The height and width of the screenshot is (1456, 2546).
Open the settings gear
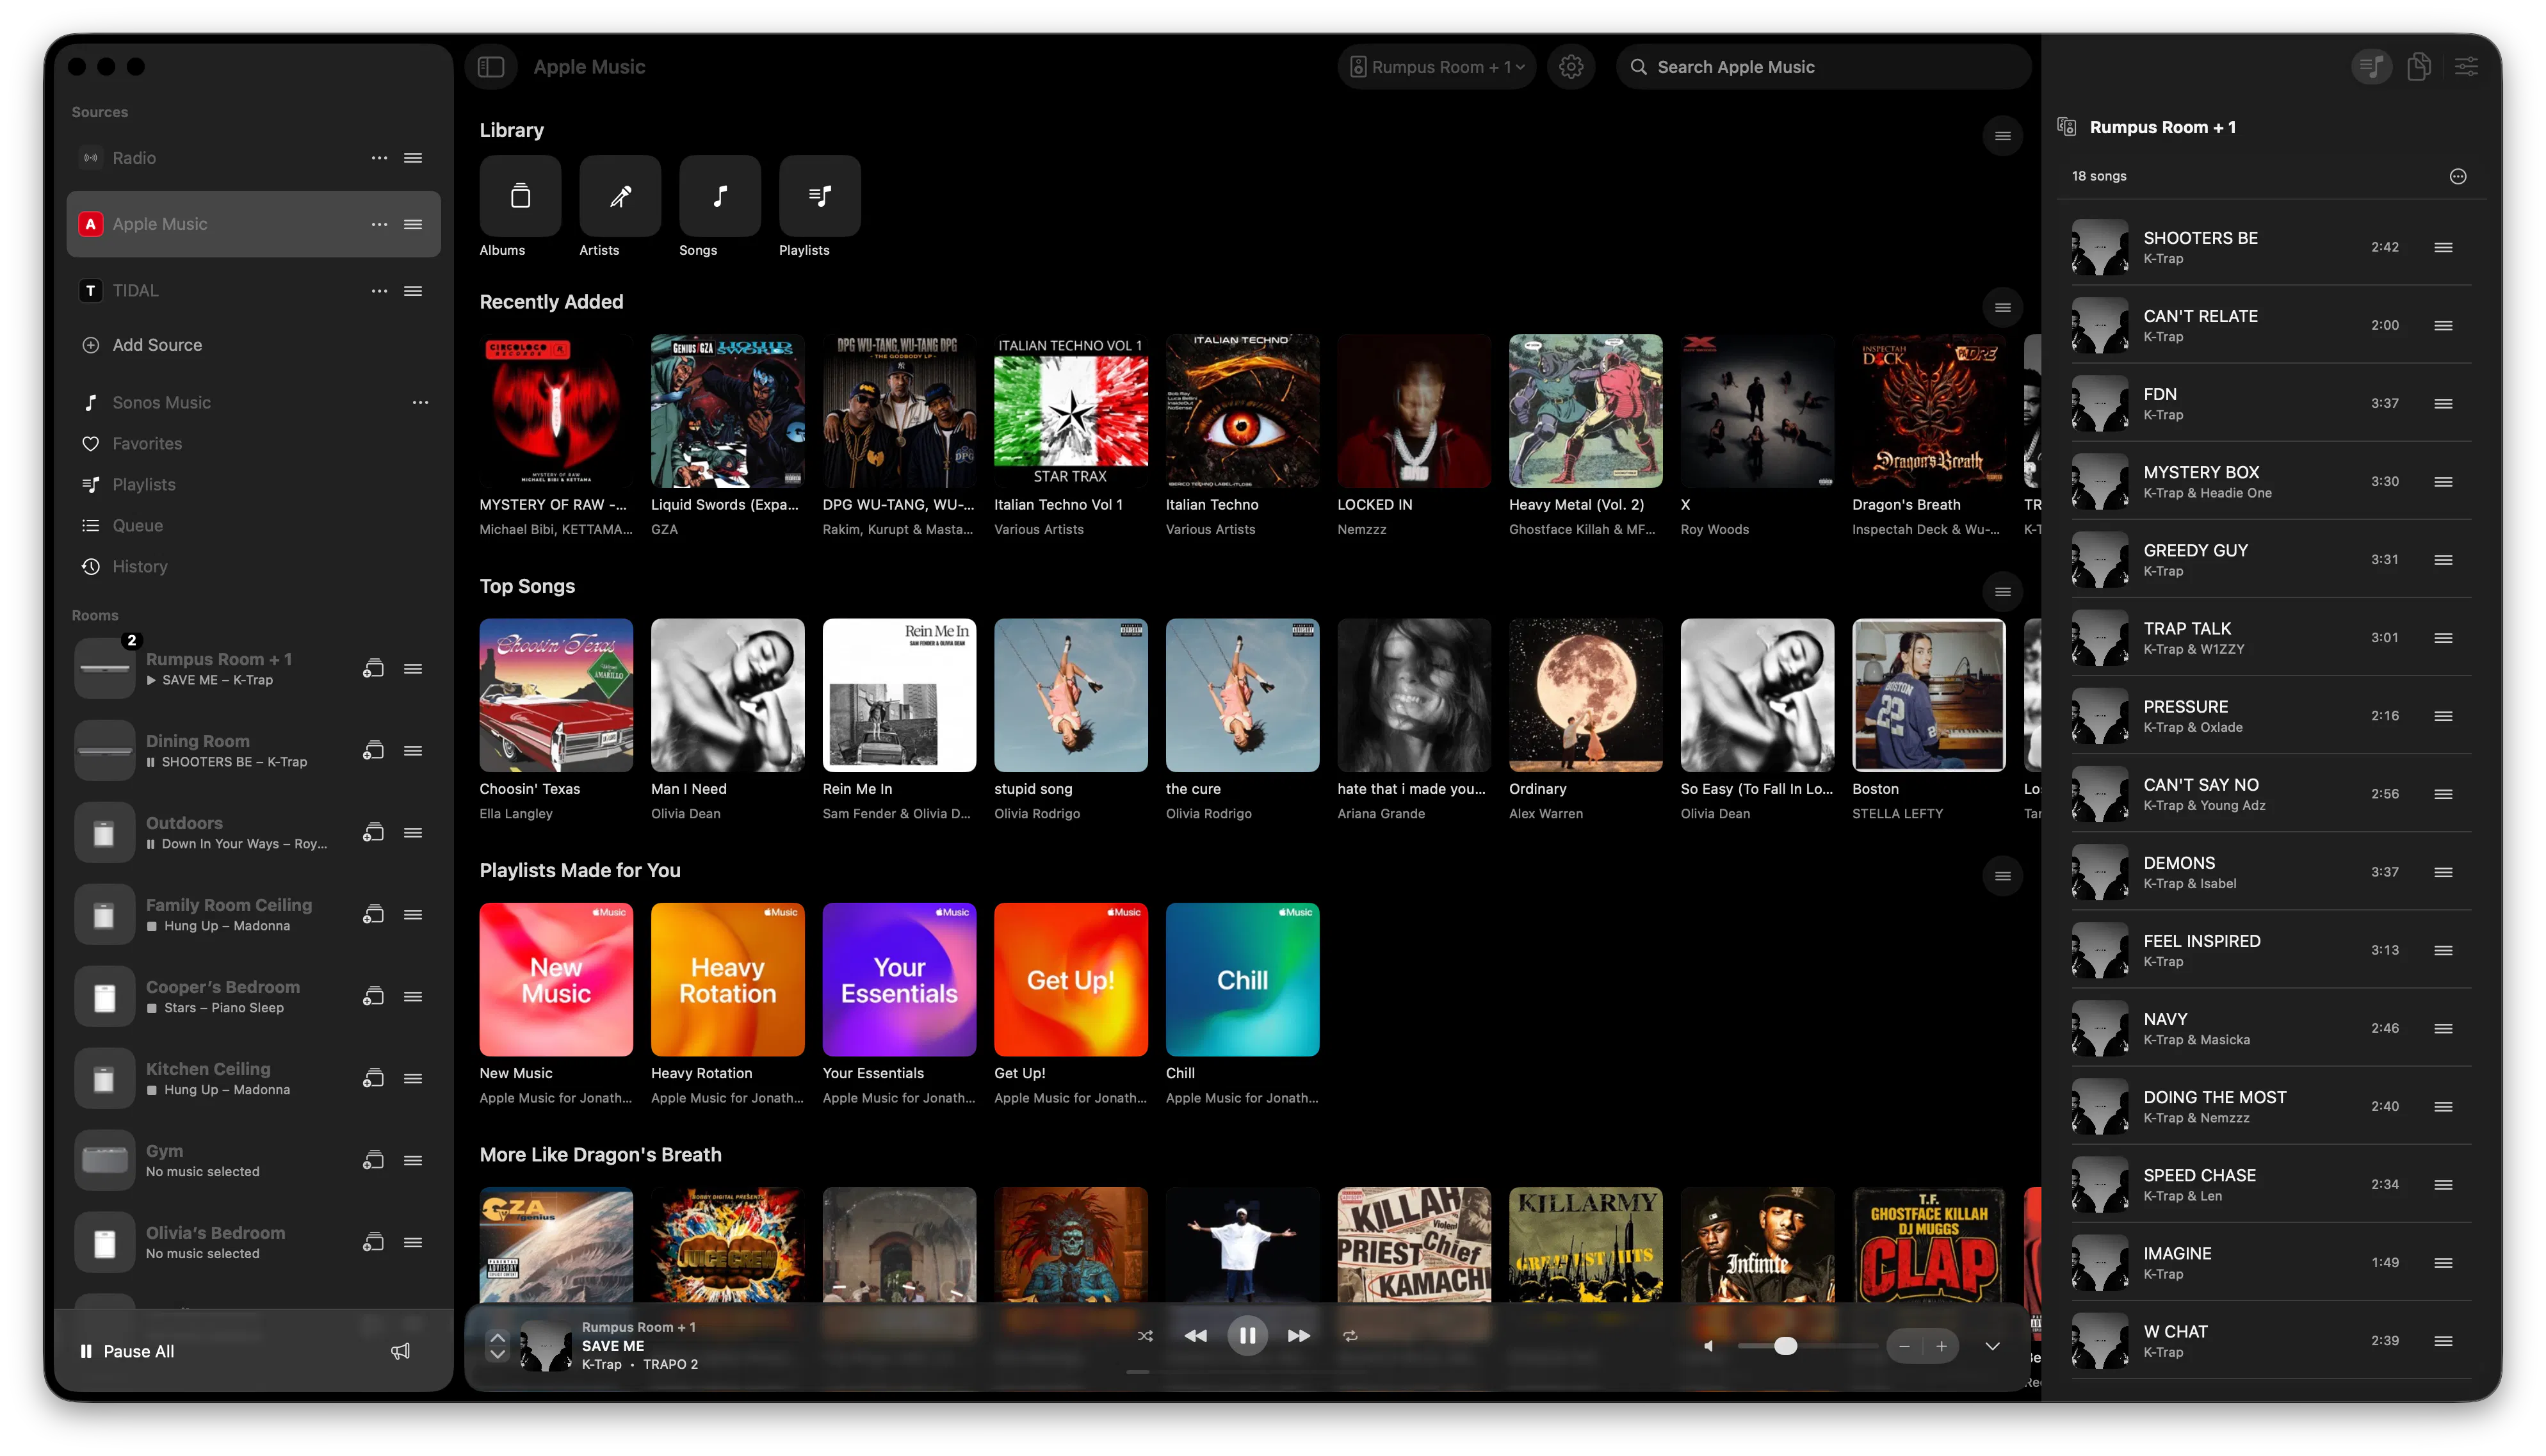[1571, 67]
